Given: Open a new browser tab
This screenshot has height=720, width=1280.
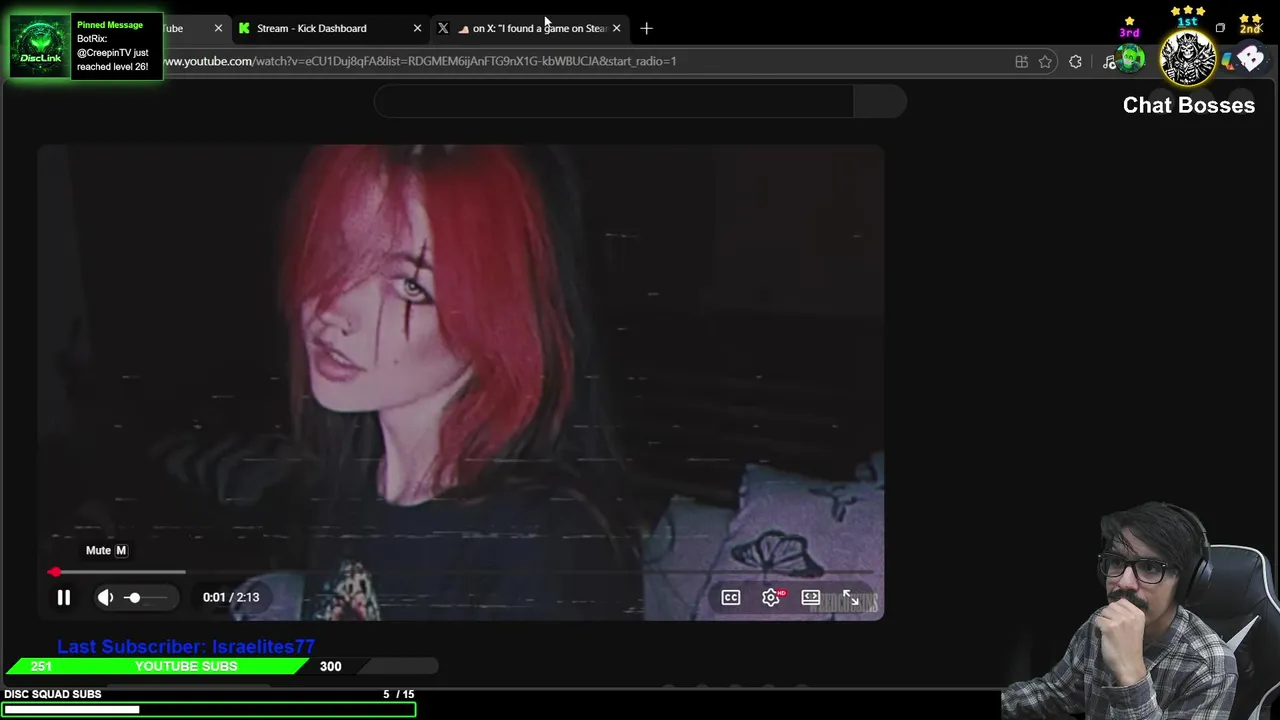Looking at the screenshot, I should tap(646, 28).
